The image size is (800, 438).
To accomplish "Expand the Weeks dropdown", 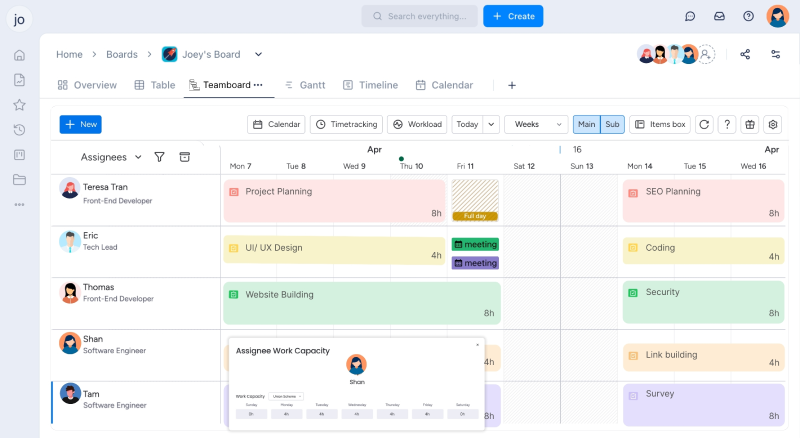I will point(536,124).
